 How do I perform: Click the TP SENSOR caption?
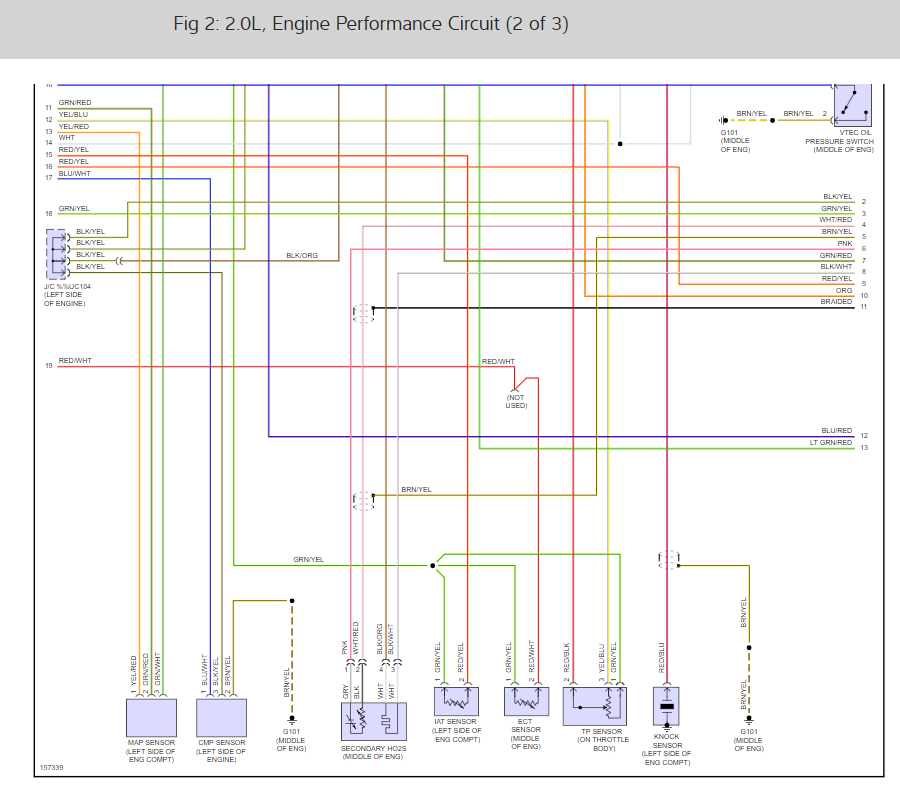click(x=603, y=740)
